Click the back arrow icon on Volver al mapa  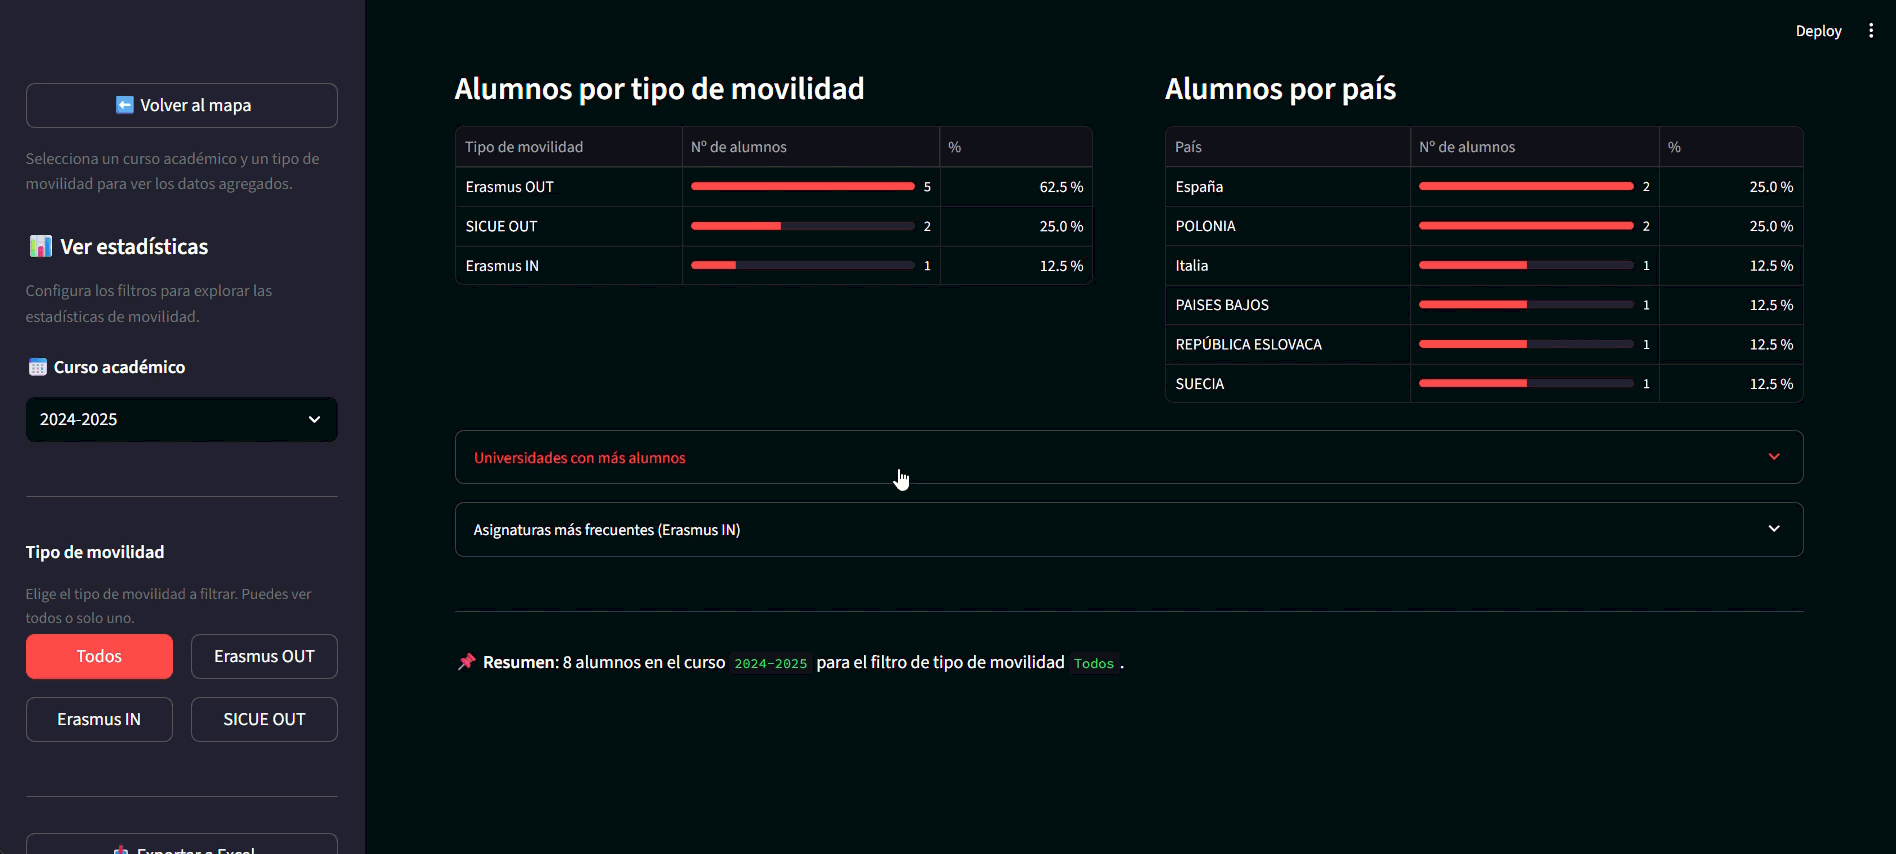click(125, 105)
